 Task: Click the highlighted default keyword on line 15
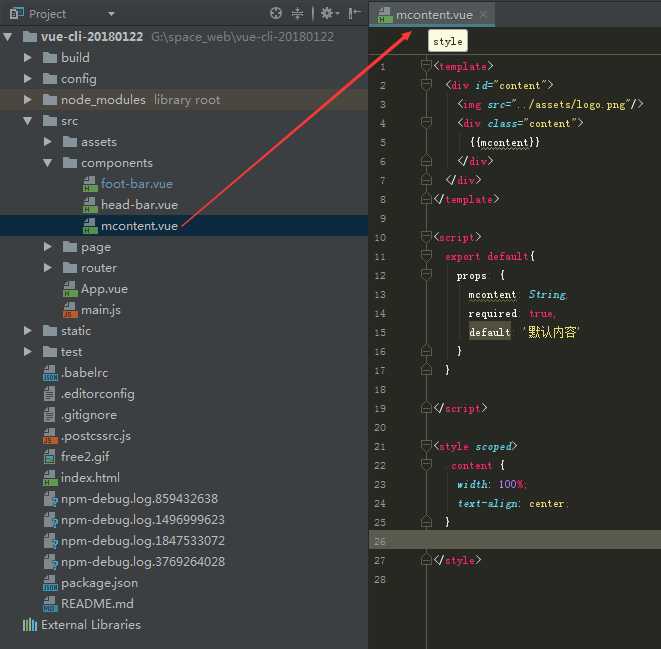click(x=489, y=333)
